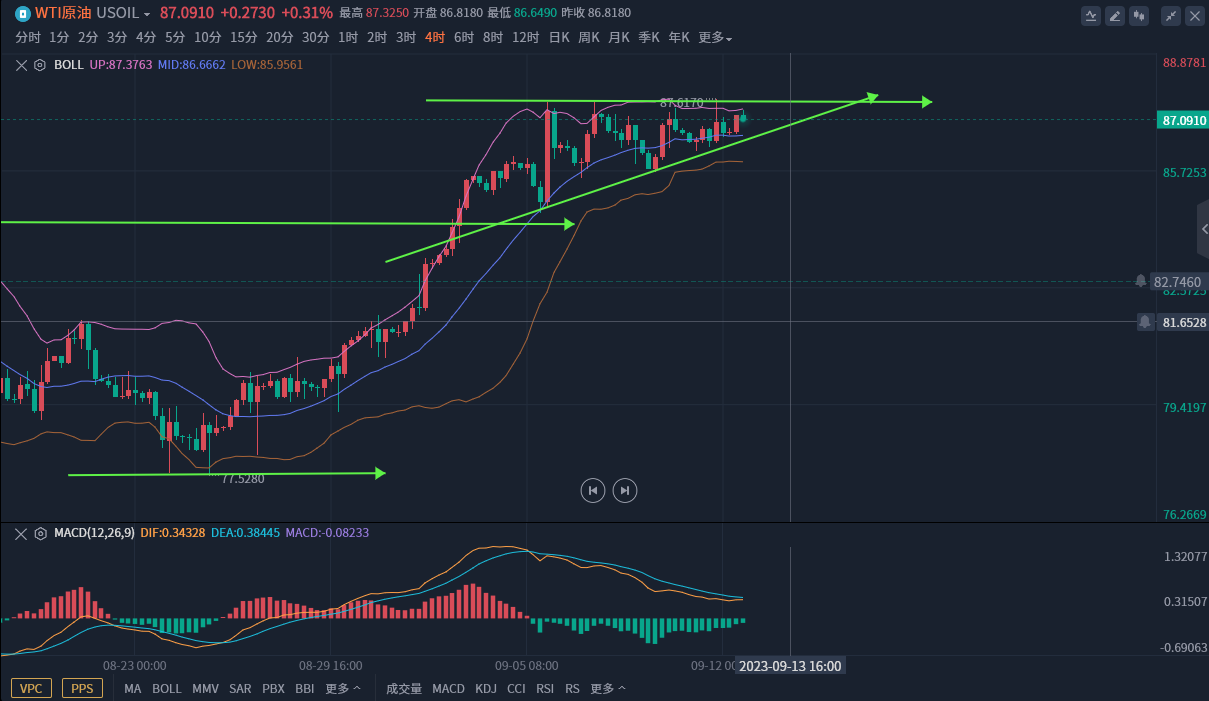Switch to 1分 timeframe
The image size is (1209, 701).
59,37
